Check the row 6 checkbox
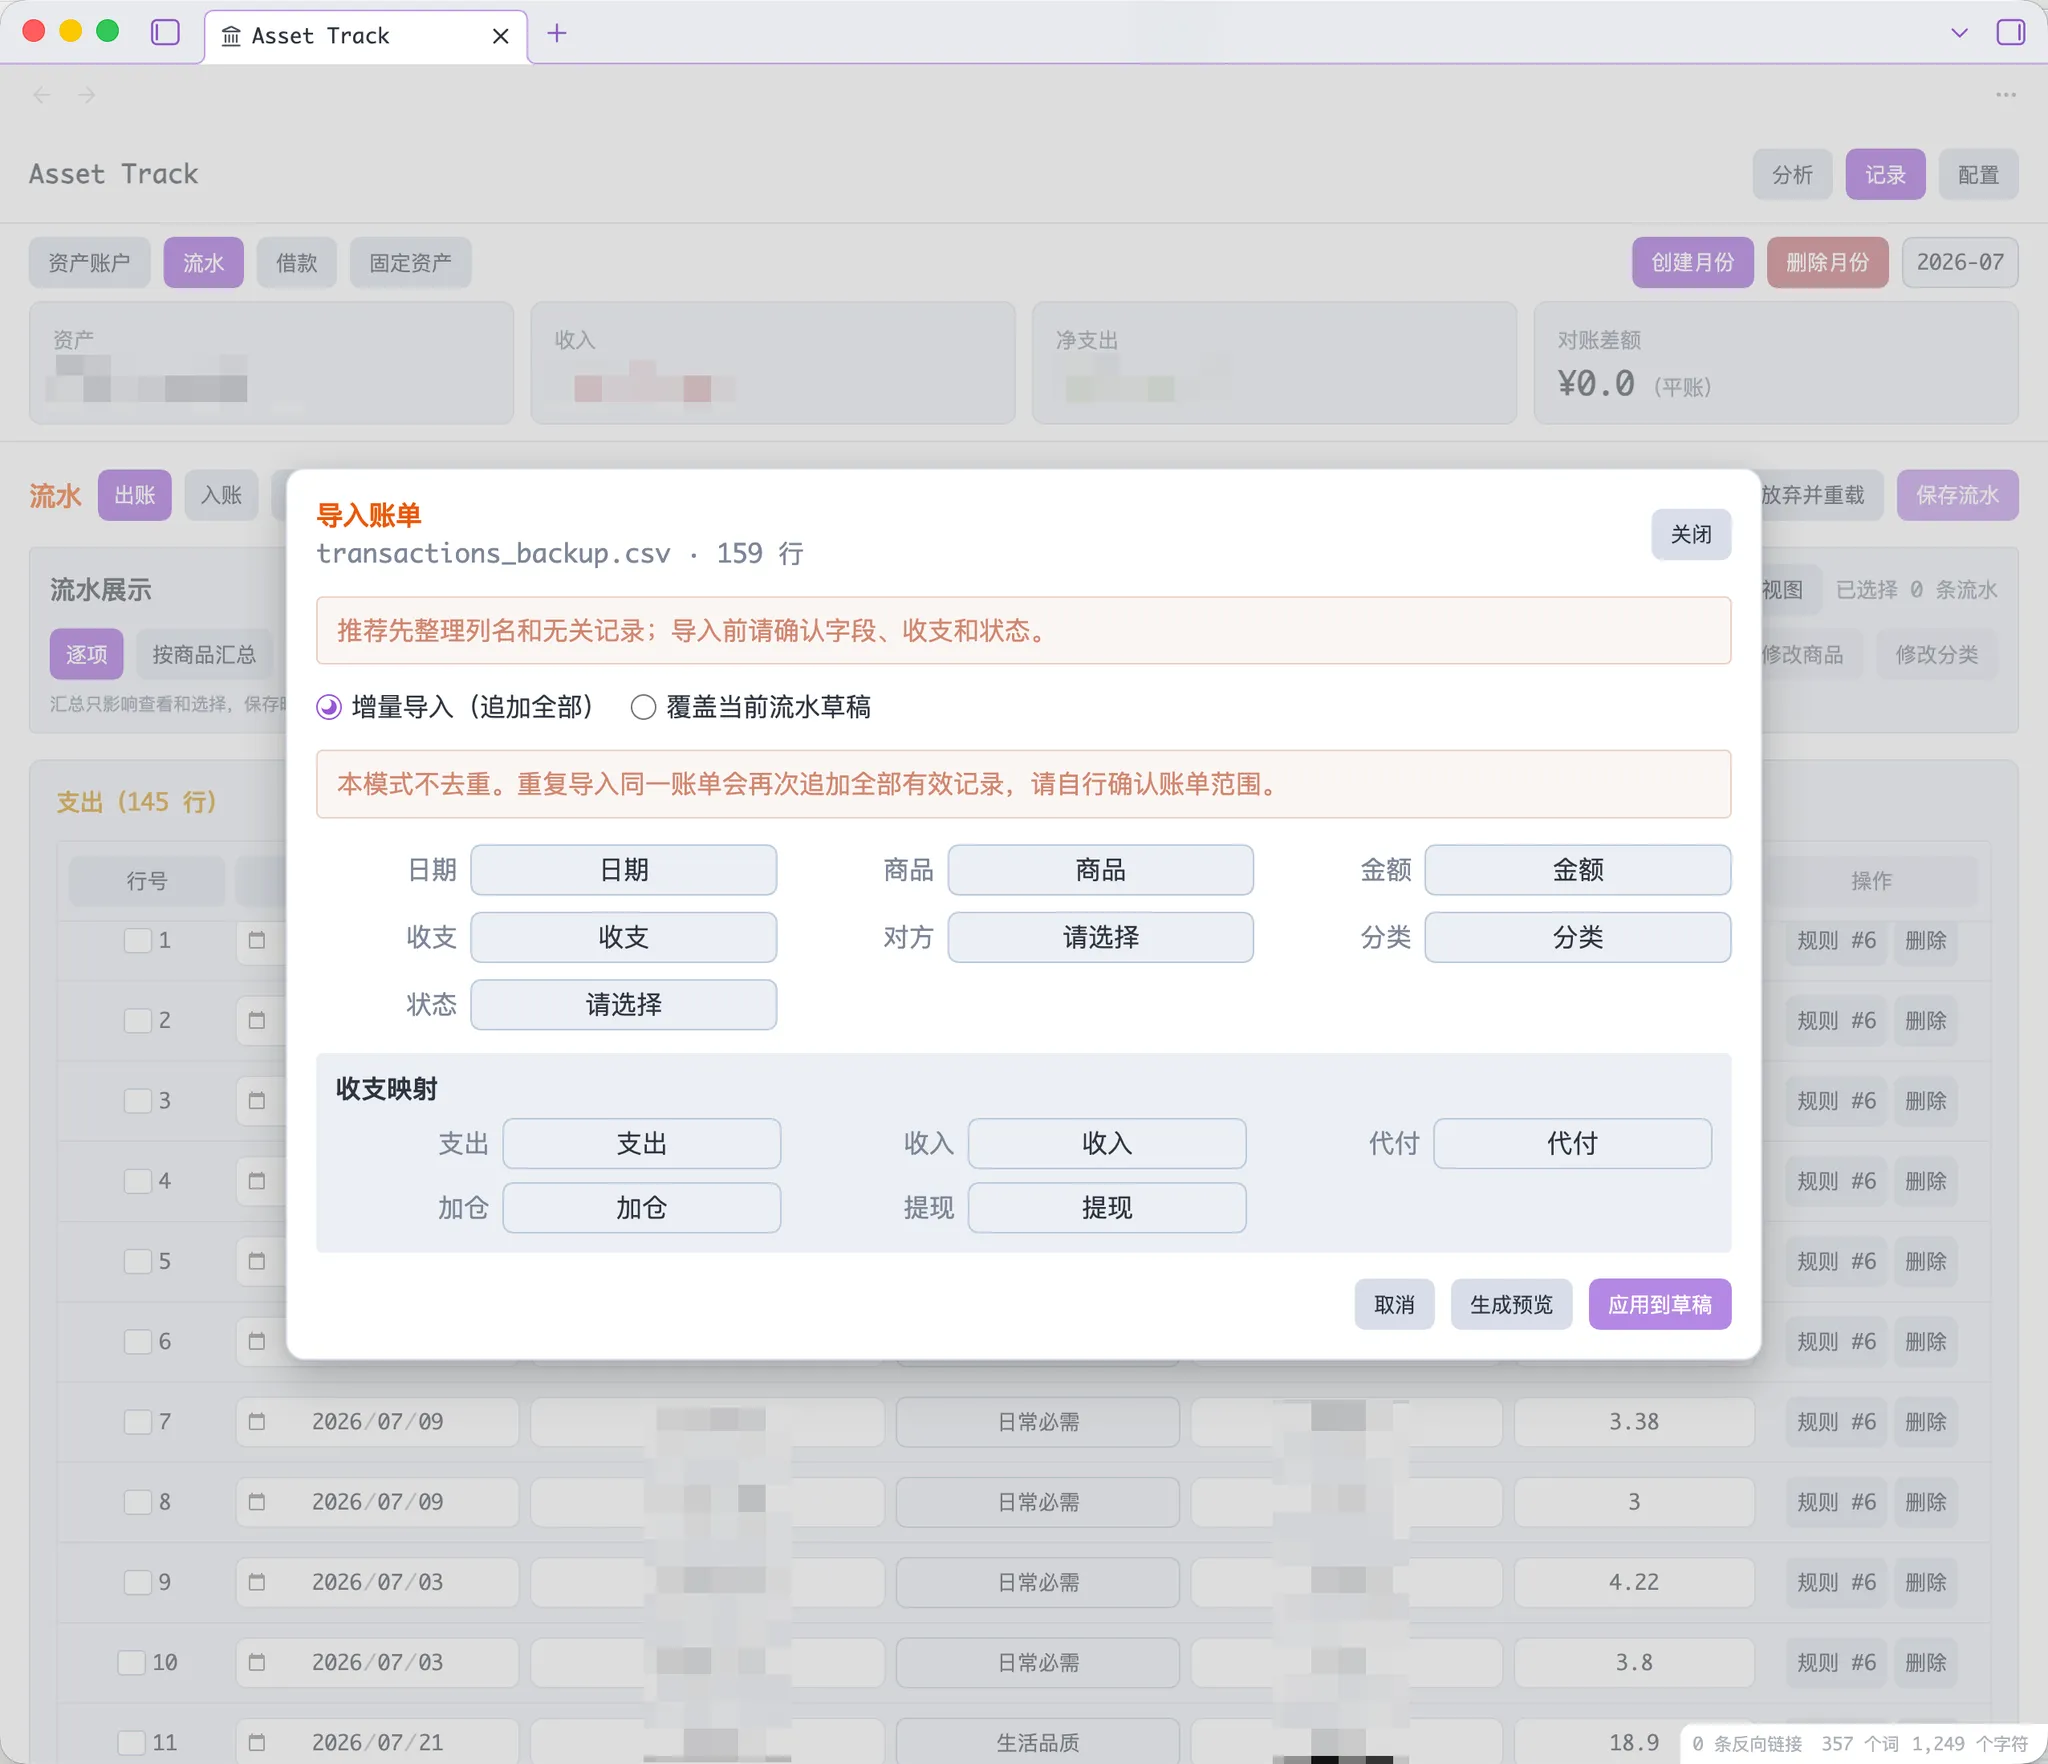 click(137, 1341)
